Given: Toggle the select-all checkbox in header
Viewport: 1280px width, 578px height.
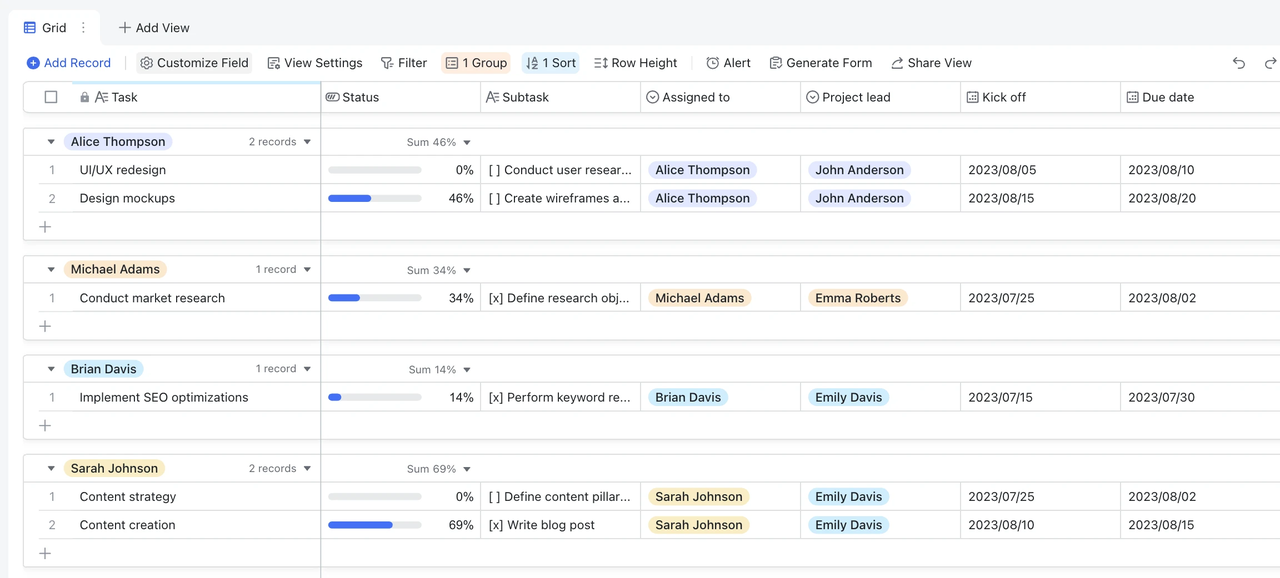Looking at the screenshot, I should pos(51,97).
